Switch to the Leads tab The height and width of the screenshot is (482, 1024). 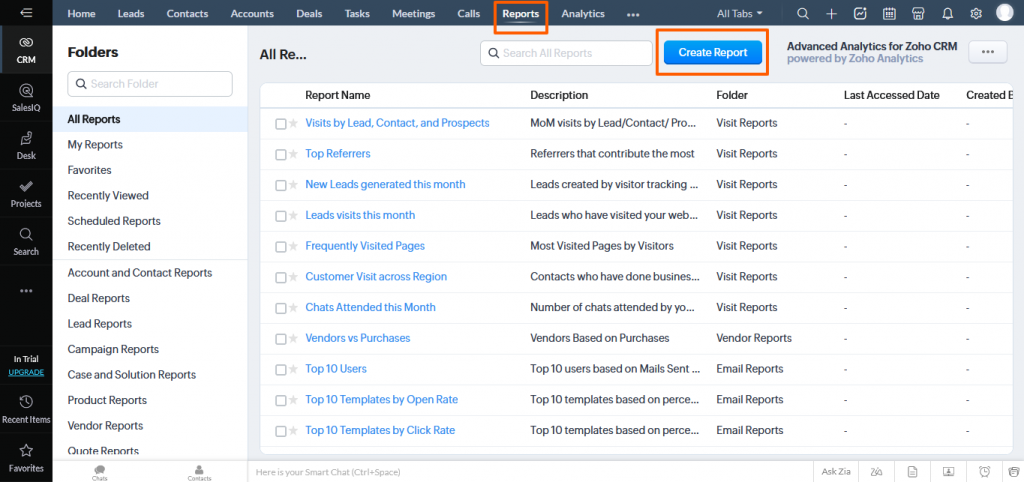point(131,13)
